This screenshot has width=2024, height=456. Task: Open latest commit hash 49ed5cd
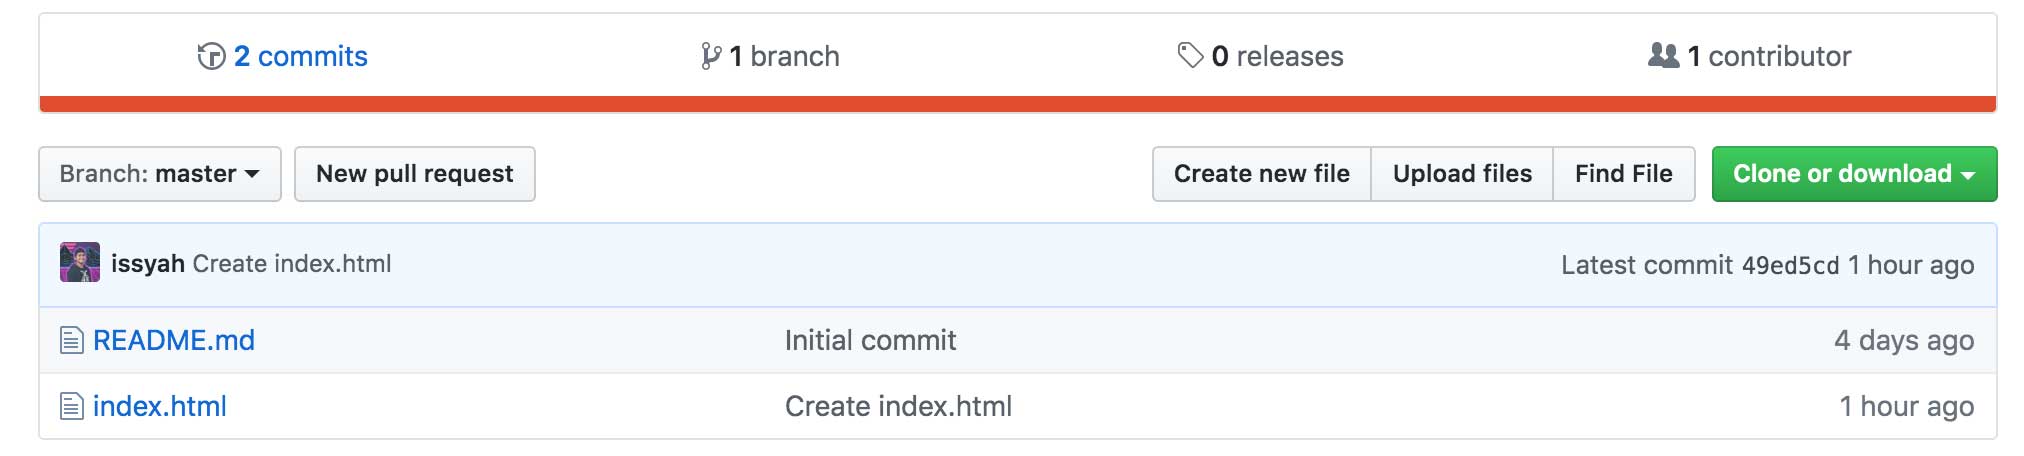click(1790, 265)
